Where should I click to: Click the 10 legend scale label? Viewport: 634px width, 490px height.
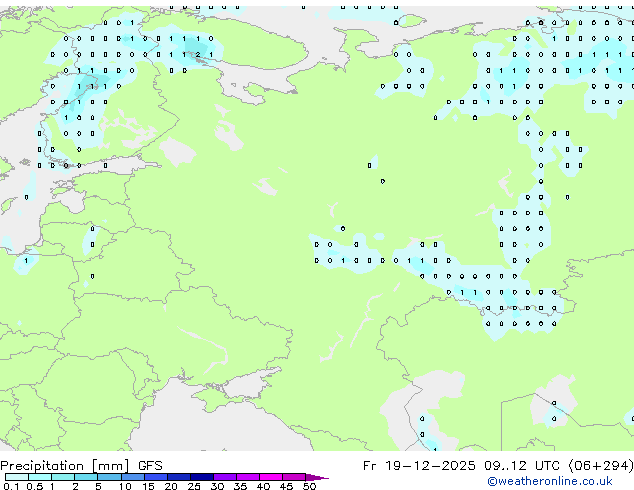tap(125, 486)
